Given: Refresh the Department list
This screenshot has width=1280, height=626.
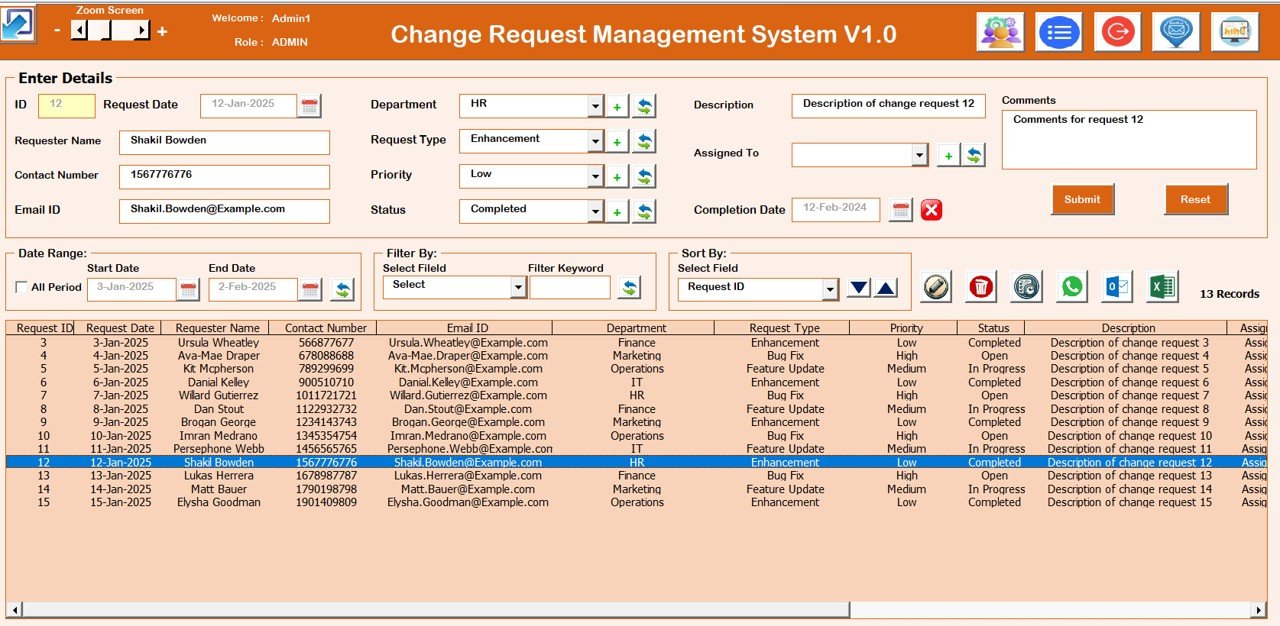Looking at the screenshot, I should pyautogui.click(x=644, y=107).
